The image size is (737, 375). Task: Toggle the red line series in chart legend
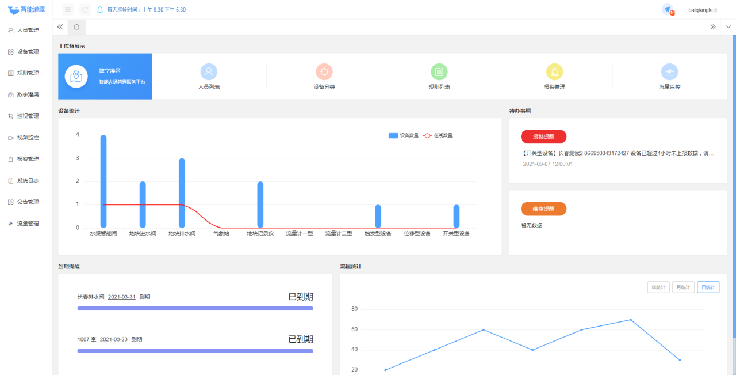point(438,135)
